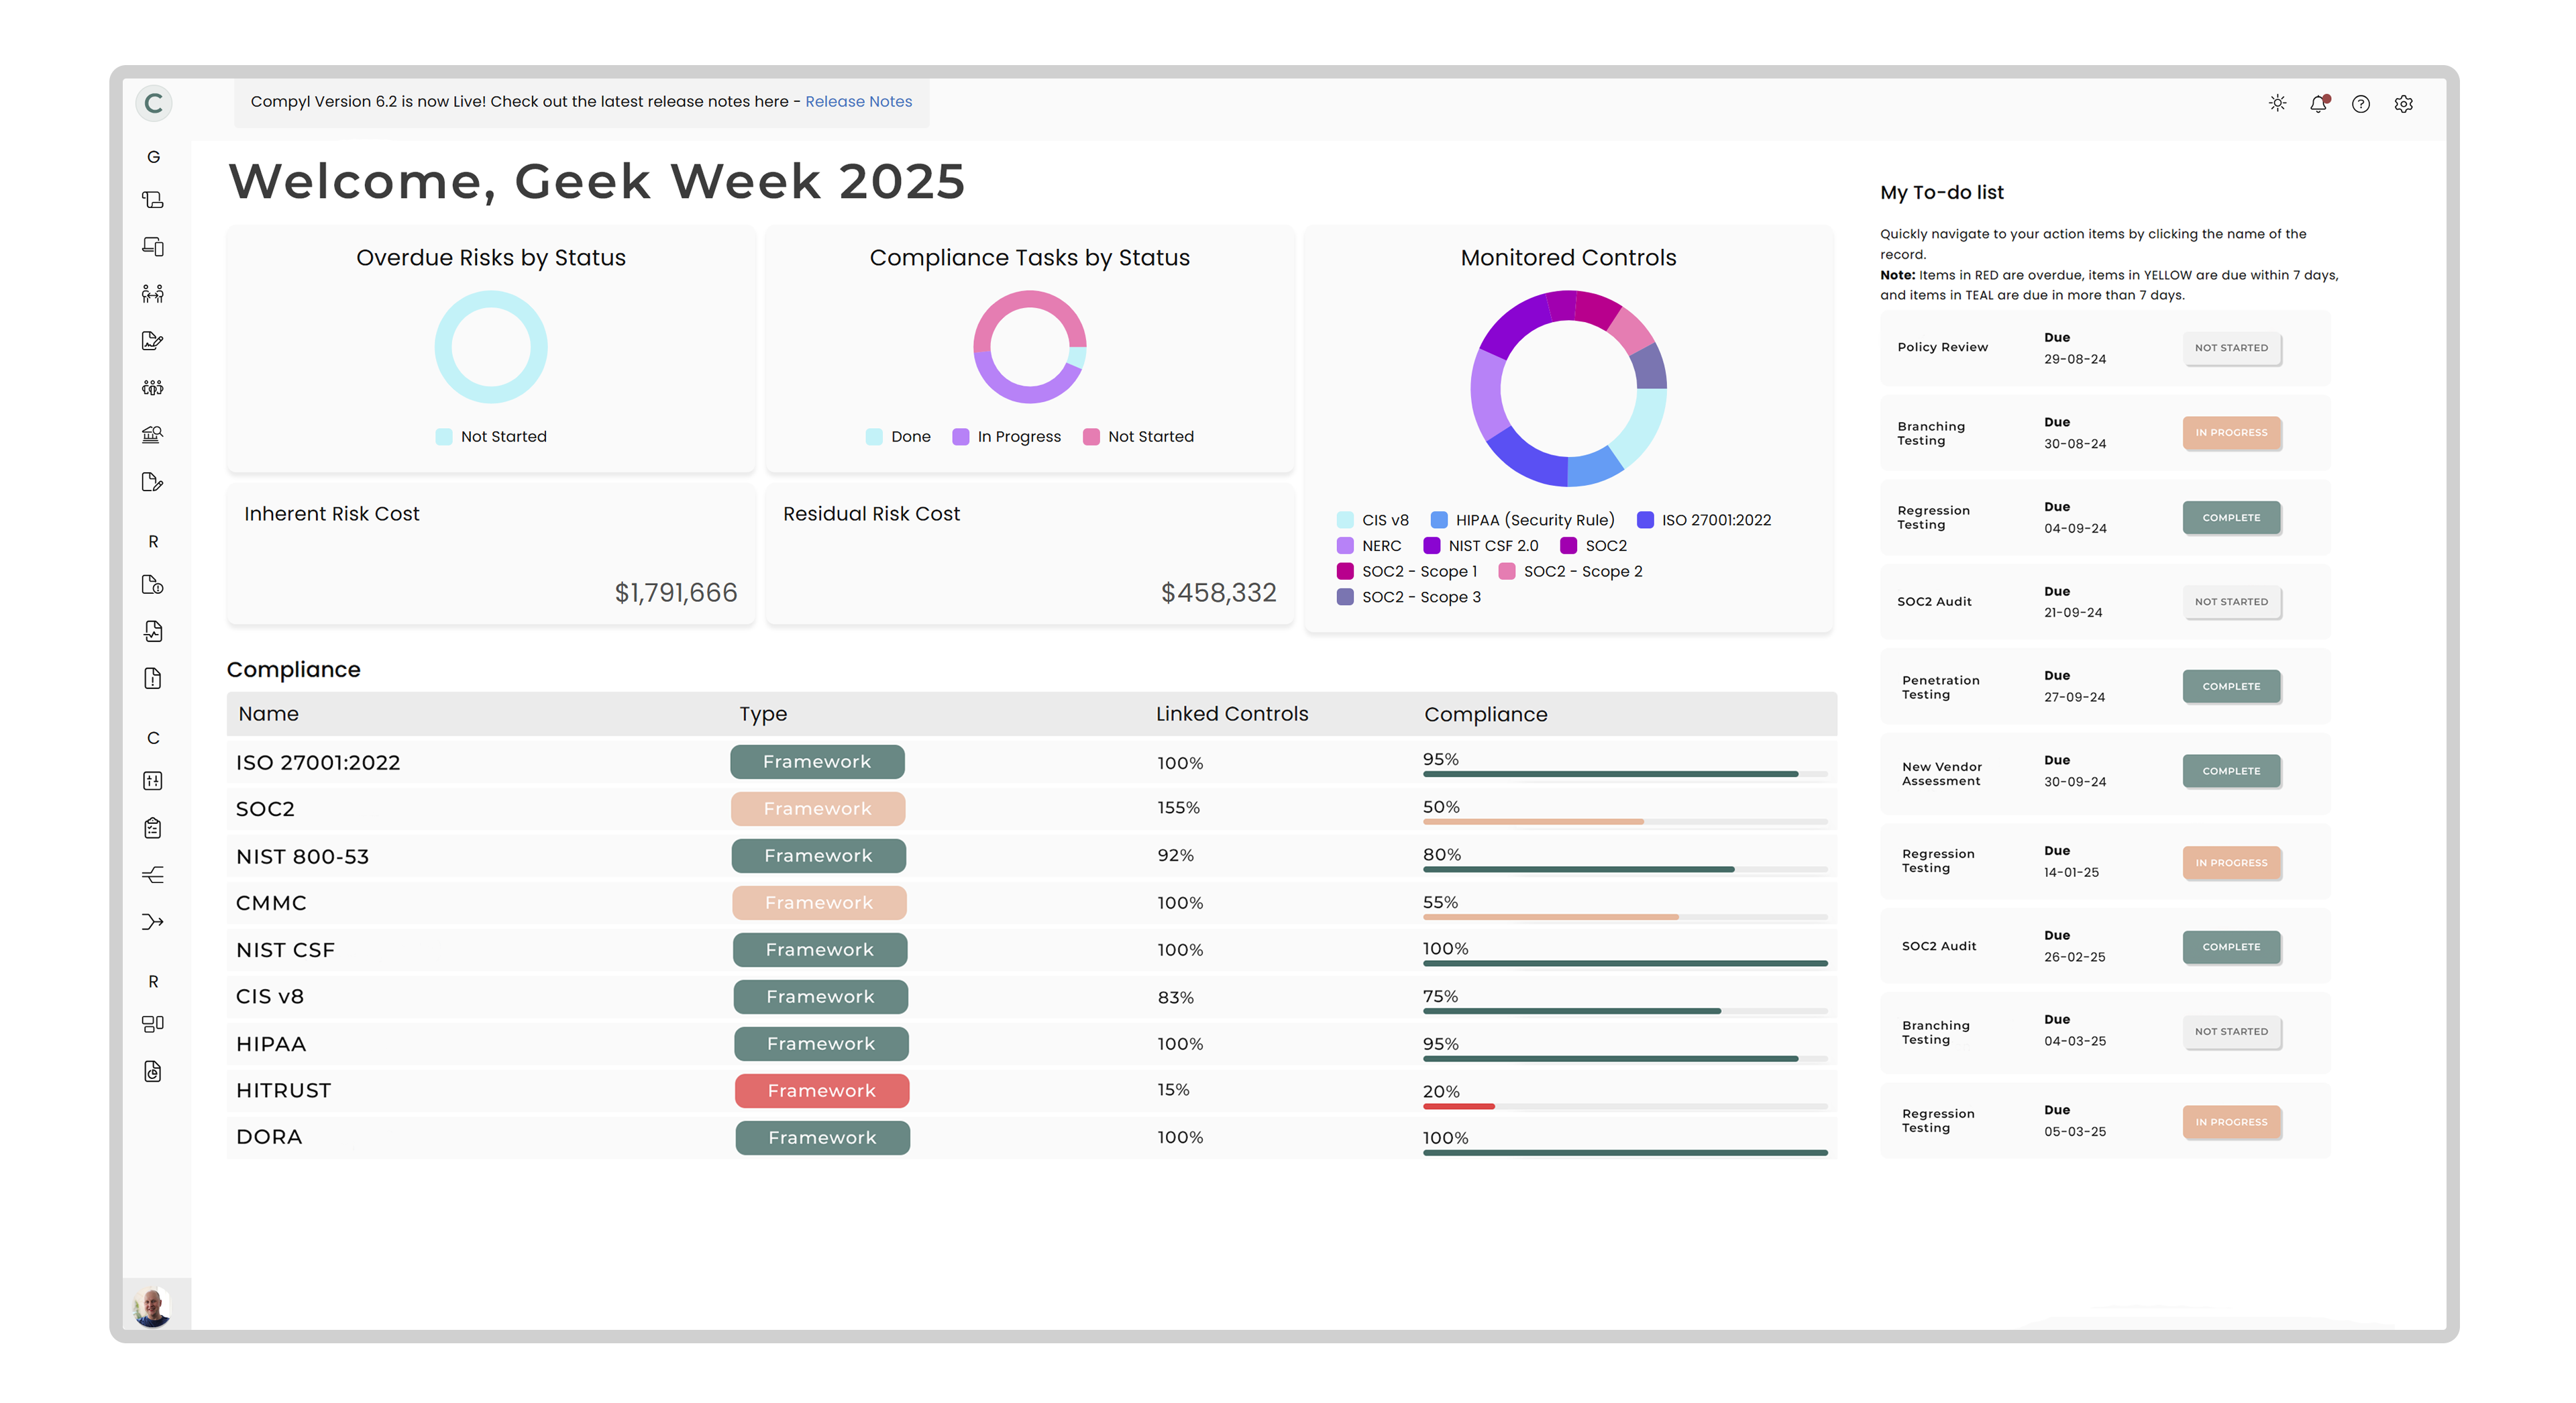
Task: Click the Framework badge for DORA
Action: (x=823, y=1137)
